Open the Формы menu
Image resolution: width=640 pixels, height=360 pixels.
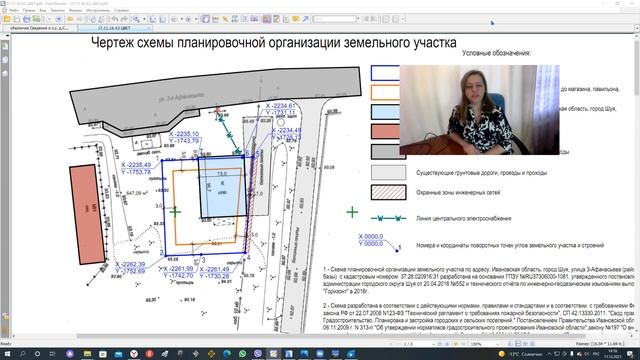coord(76,10)
